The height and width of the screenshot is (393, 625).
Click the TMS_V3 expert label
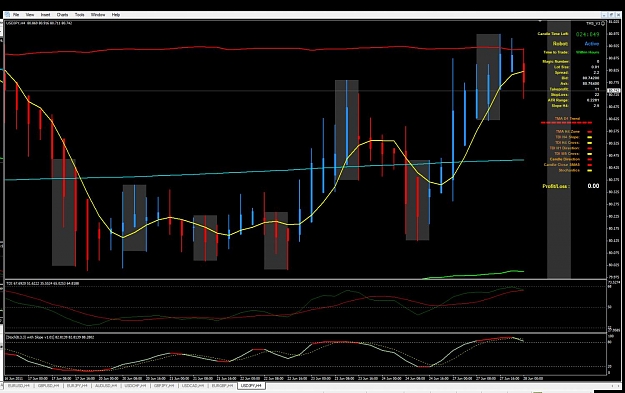(593, 24)
